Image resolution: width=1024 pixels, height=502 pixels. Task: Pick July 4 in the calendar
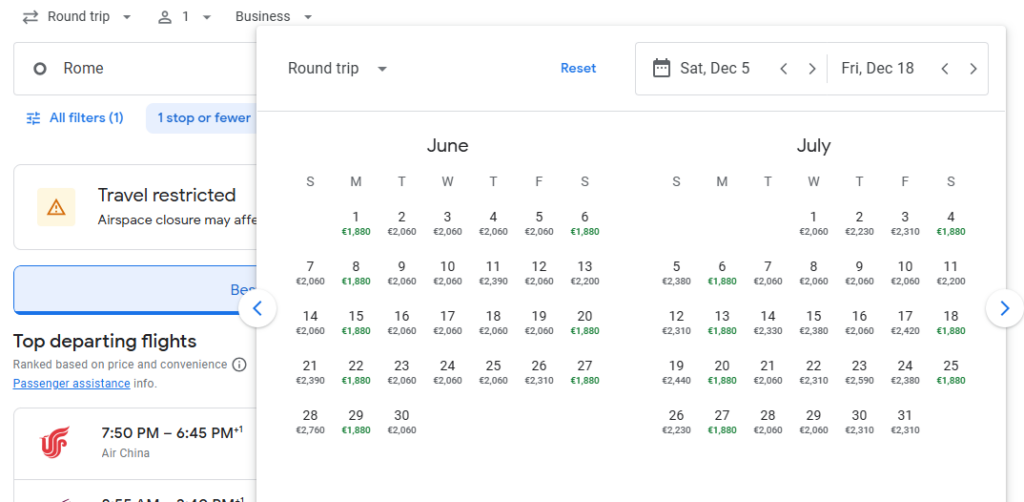tap(950, 223)
